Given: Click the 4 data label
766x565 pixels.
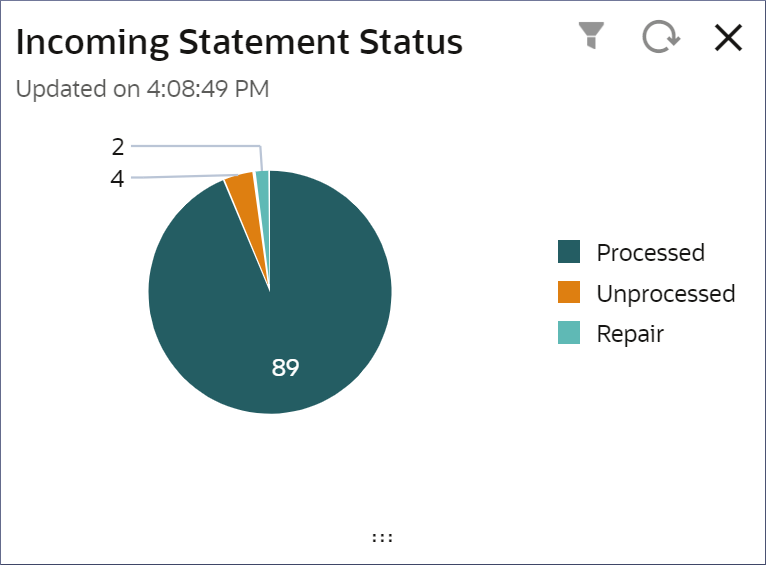Looking at the screenshot, I should tap(117, 179).
